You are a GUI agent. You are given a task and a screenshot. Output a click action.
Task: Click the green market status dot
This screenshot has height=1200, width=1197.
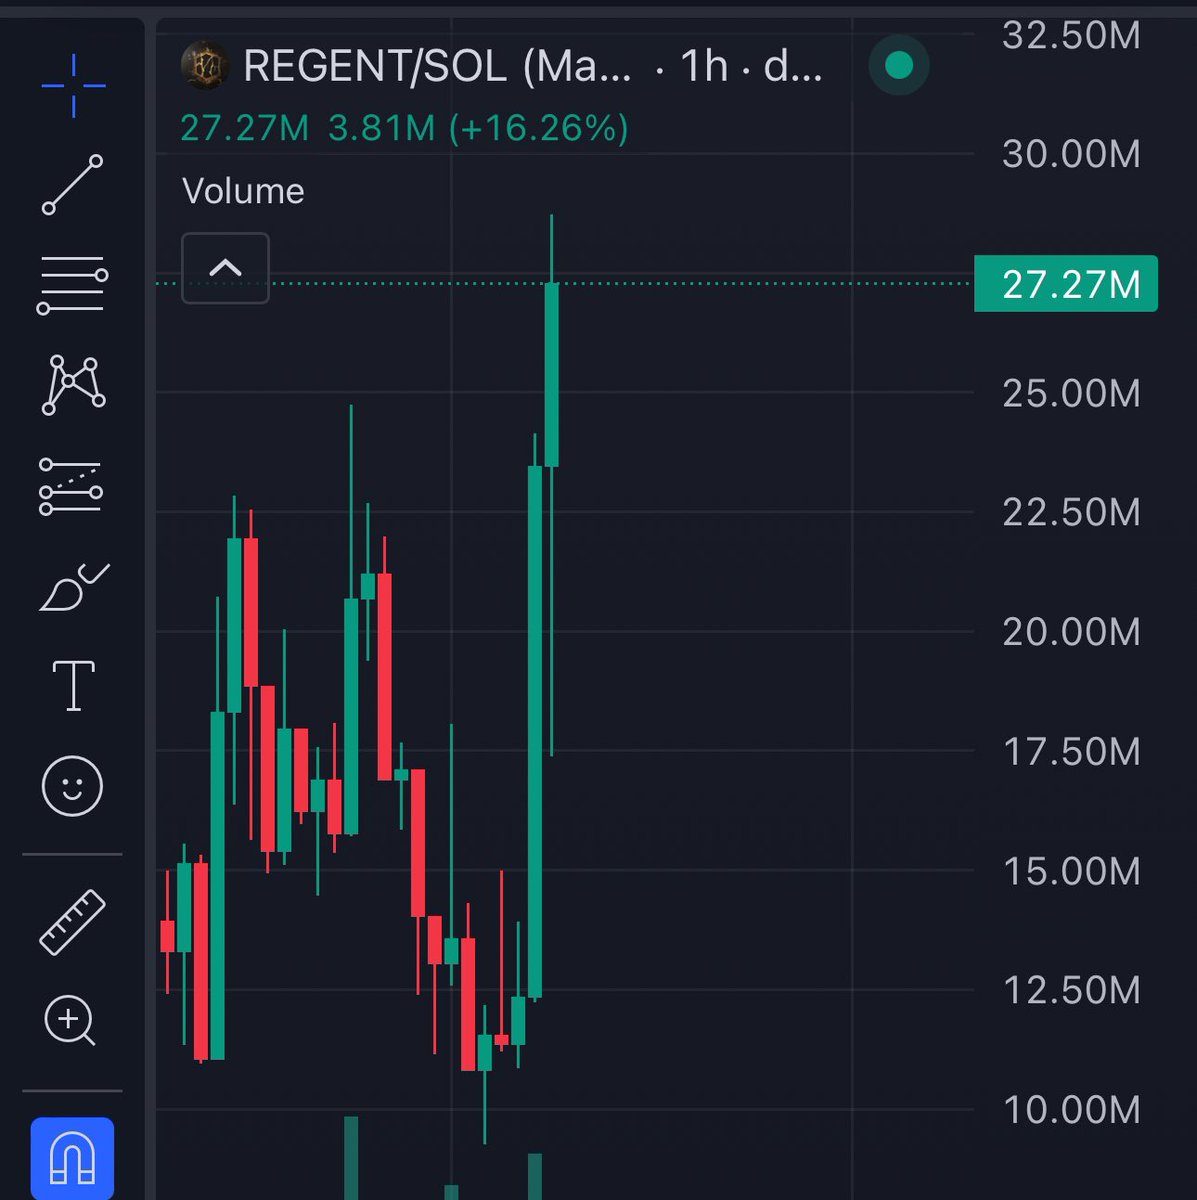[x=899, y=66]
